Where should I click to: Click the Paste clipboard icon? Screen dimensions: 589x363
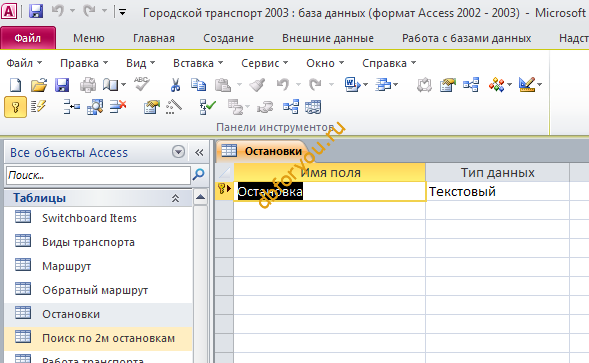(223, 85)
